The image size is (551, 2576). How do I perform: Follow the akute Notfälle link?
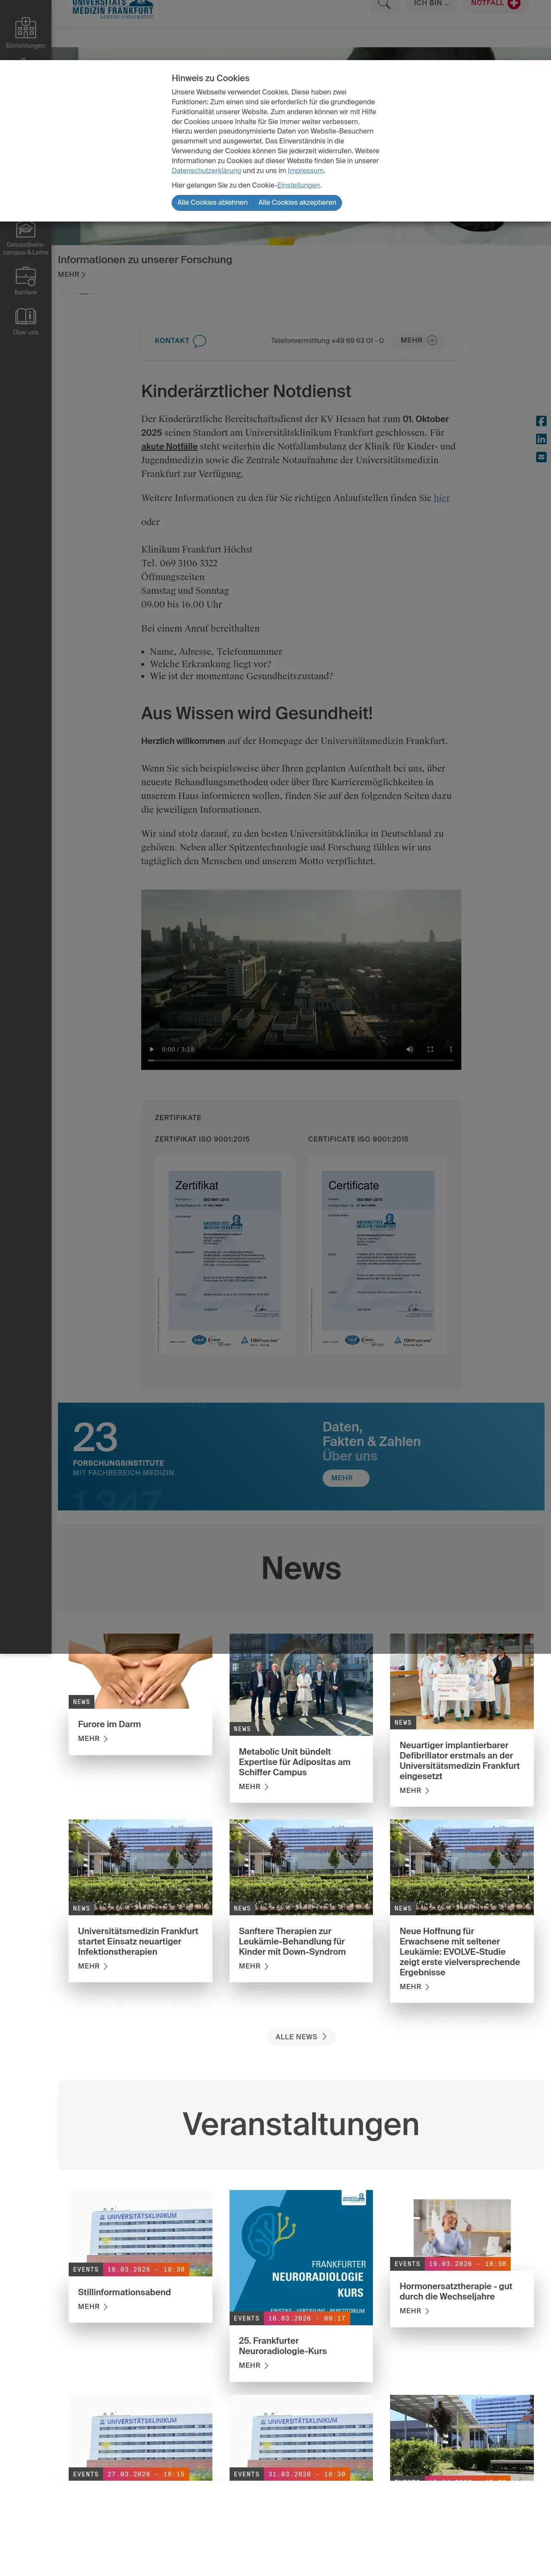point(169,446)
